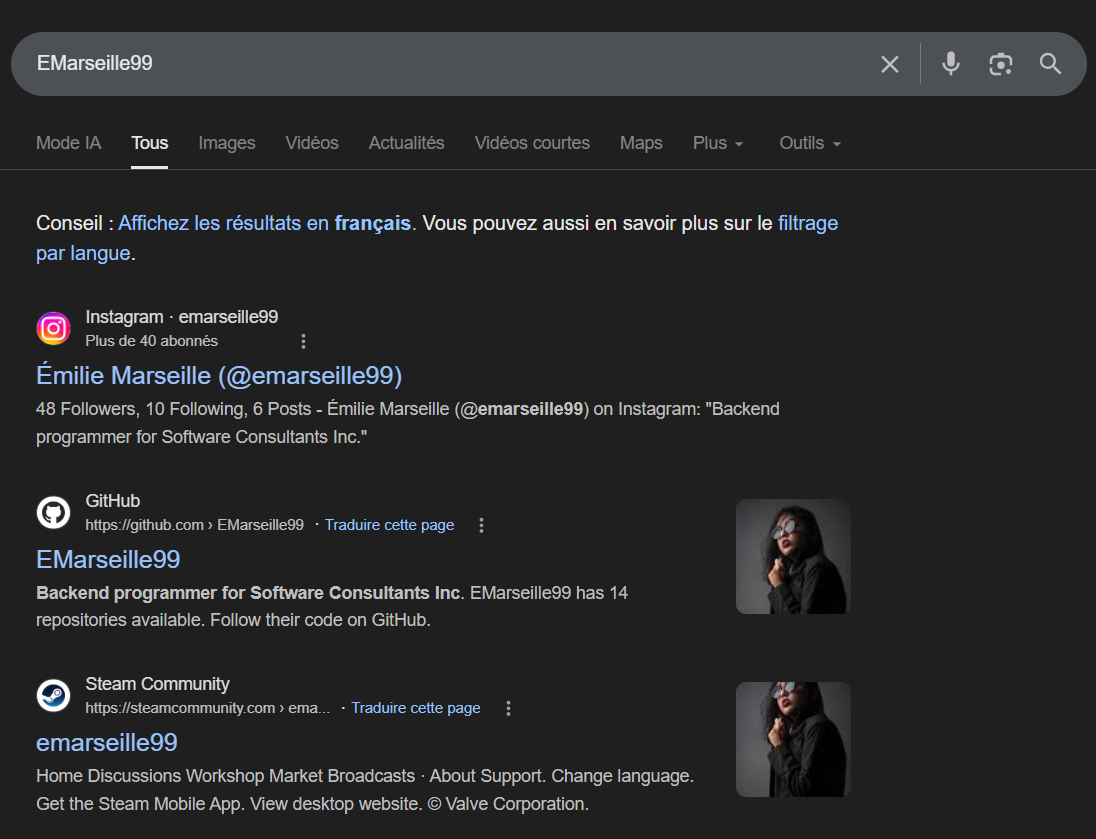
Task: Click the GitHub logo favicon
Action: 53,512
